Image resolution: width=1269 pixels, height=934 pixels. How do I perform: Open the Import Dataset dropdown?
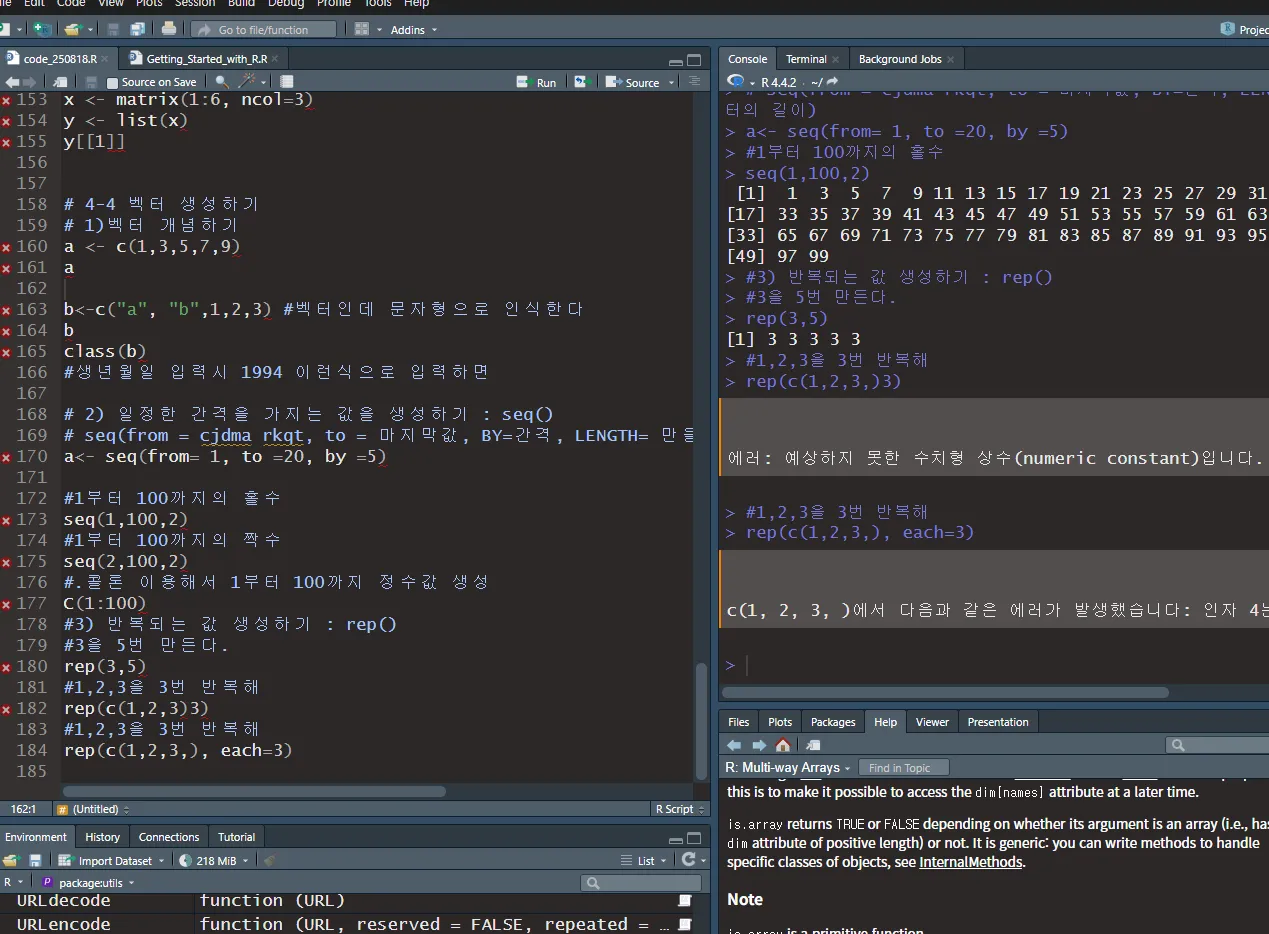pyautogui.click(x=111, y=860)
